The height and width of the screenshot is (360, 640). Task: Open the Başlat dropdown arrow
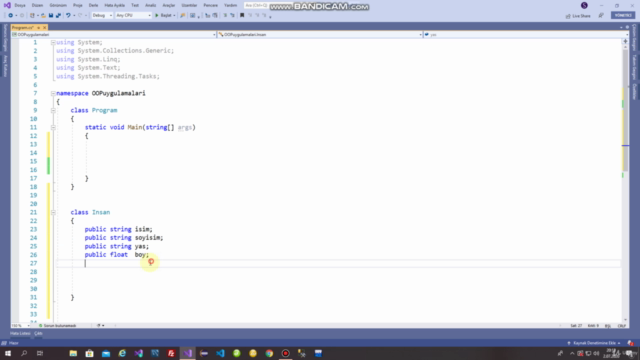[x=174, y=16]
